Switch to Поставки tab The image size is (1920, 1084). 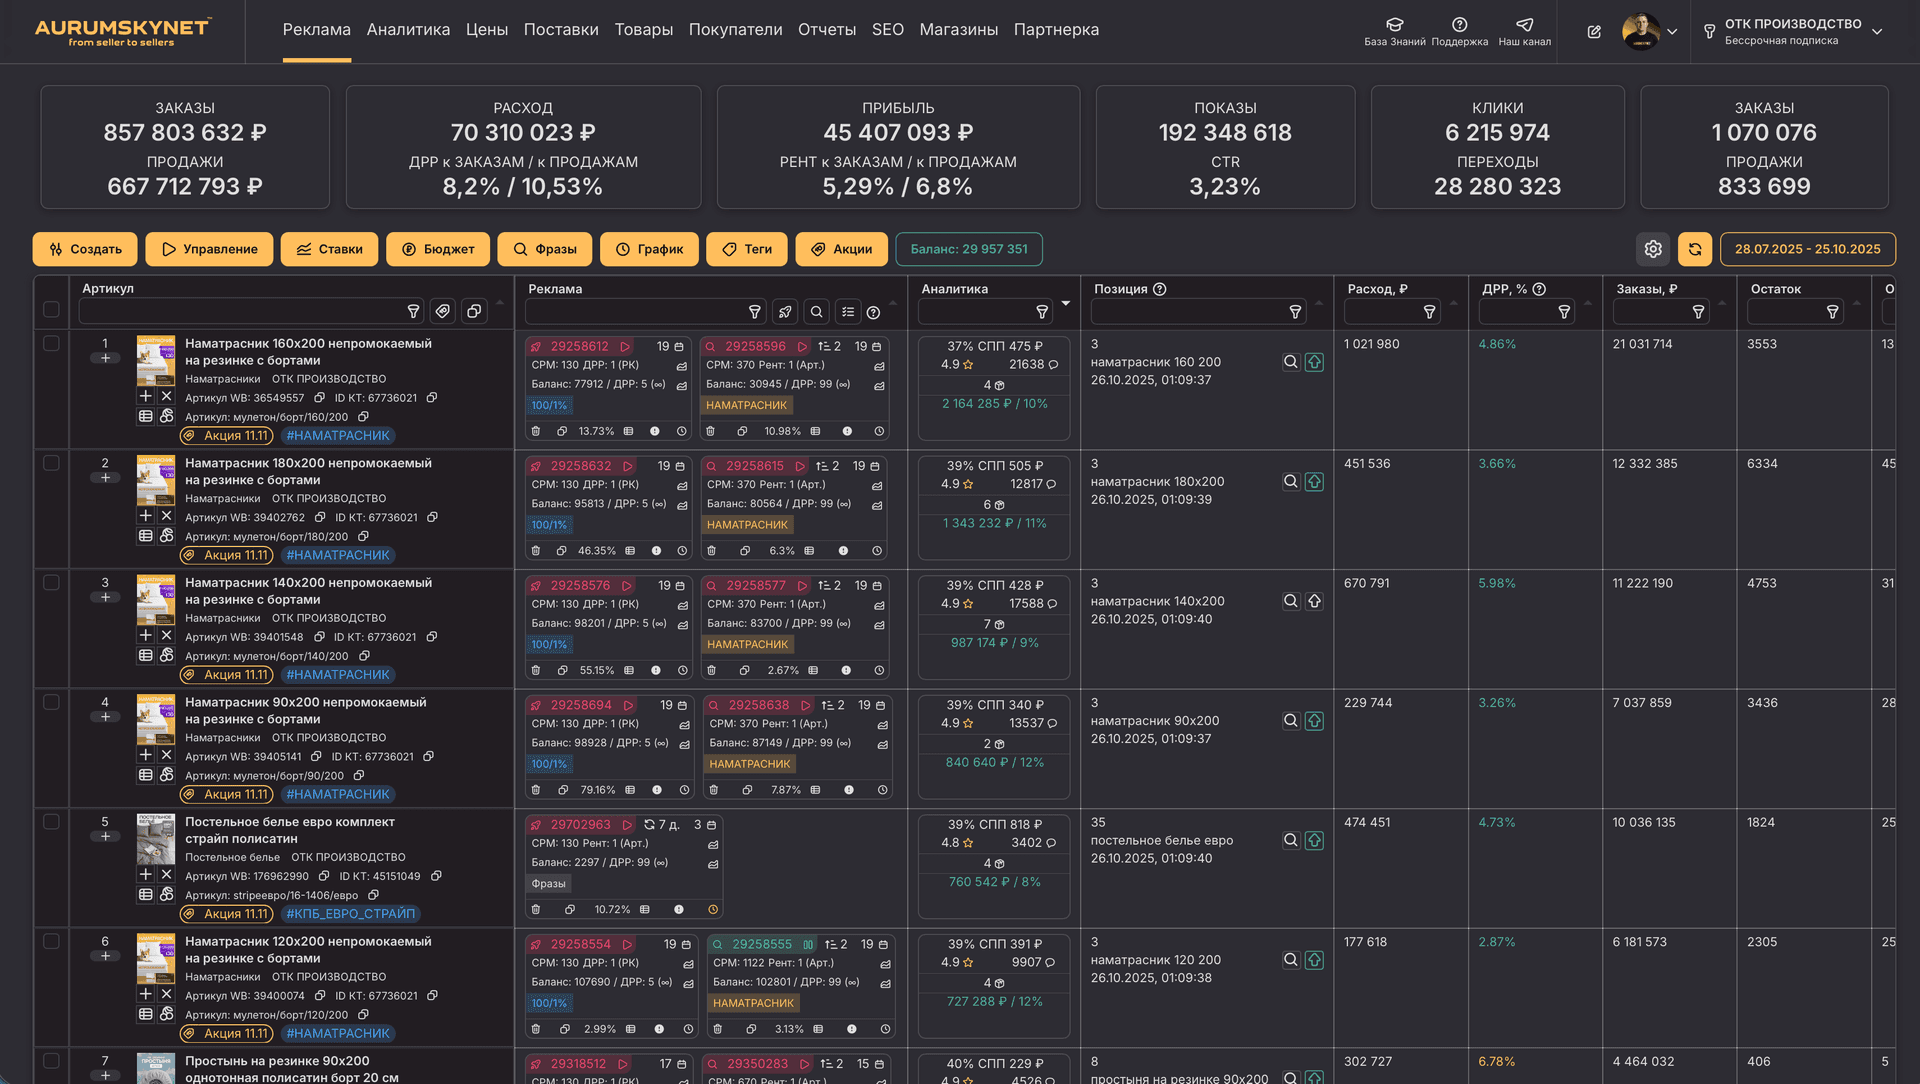[x=561, y=30]
